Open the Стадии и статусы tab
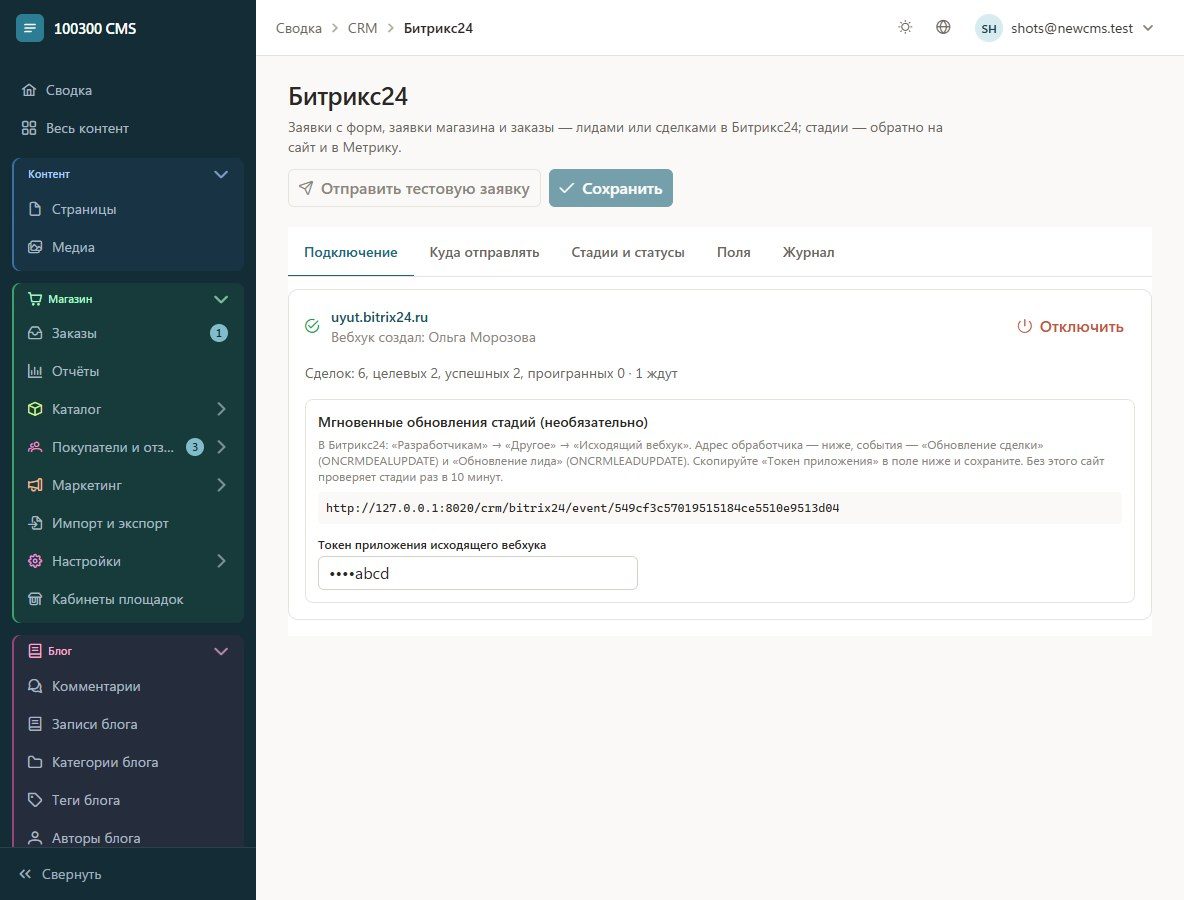 point(627,252)
